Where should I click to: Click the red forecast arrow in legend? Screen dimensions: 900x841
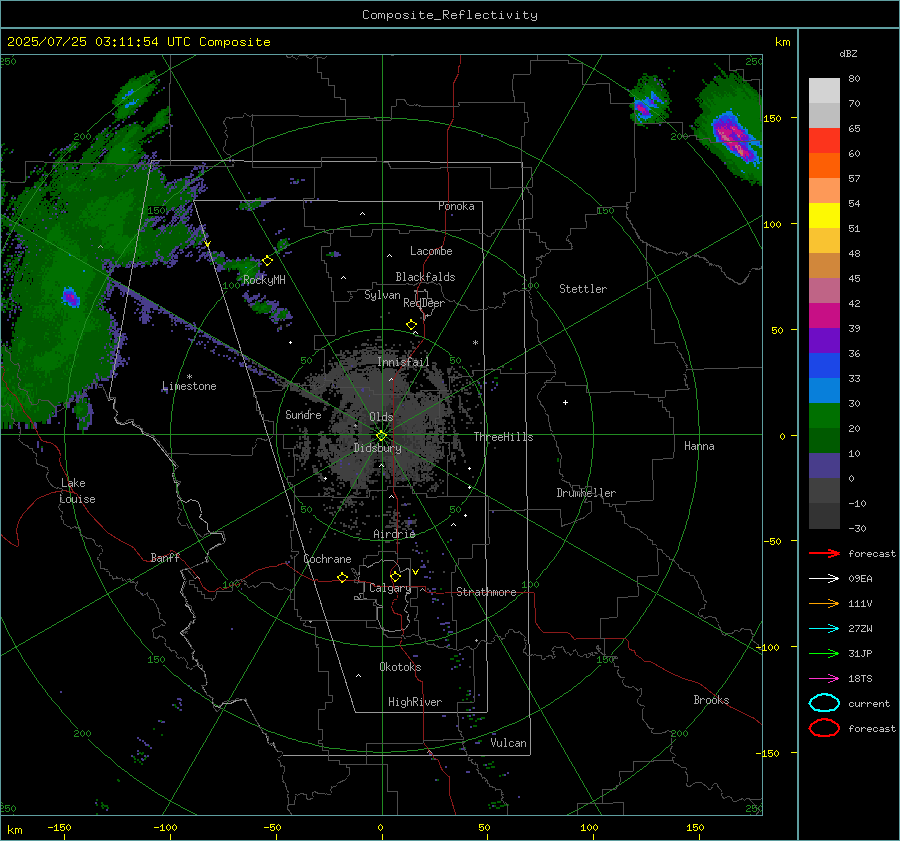click(824, 553)
